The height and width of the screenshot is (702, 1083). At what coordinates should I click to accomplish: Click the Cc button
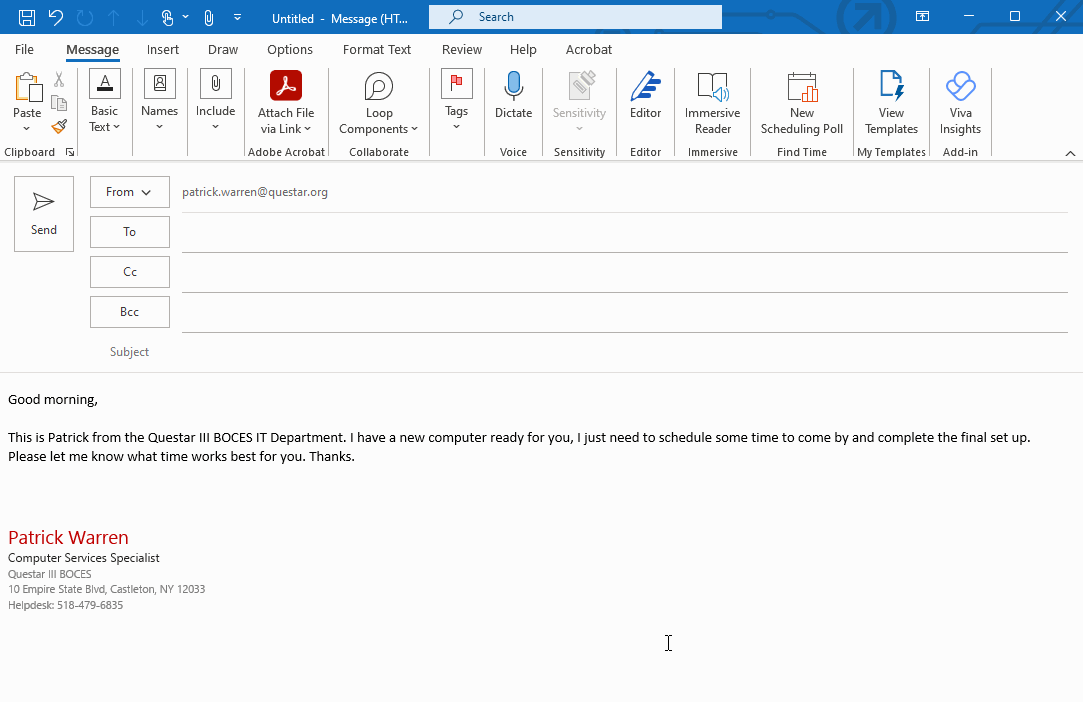pos(129,272)
